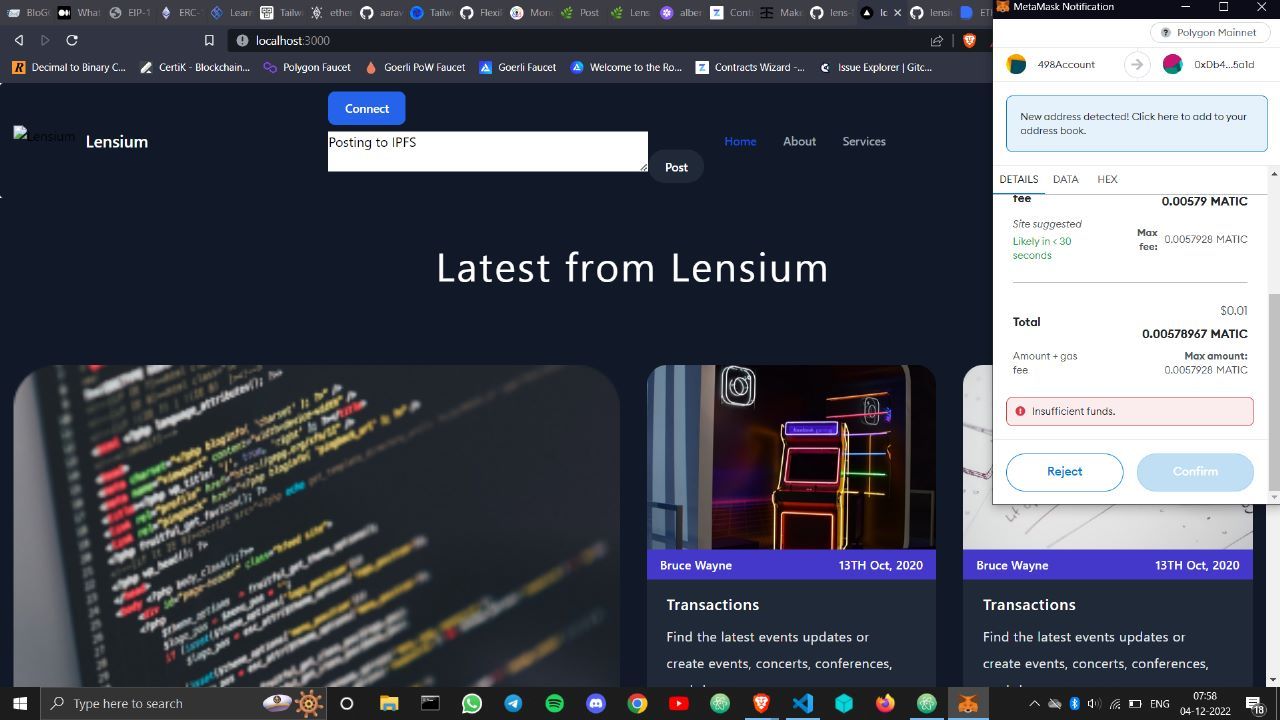Image resolution: width=1280 pixels, height=720 pixels.
Task: Click the arcade machine post image
Action: click(x=791, y=457)
